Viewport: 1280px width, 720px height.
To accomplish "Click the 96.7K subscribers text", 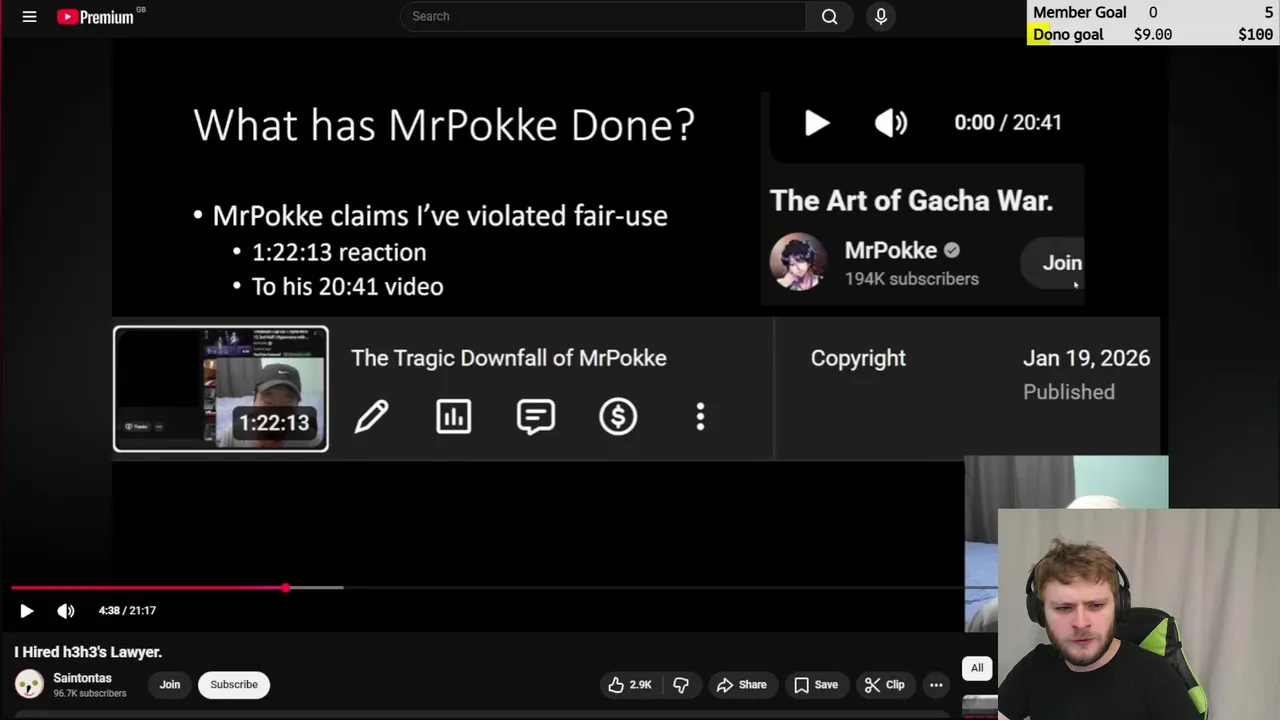I will pyautogui.click(x=90, y=693).
